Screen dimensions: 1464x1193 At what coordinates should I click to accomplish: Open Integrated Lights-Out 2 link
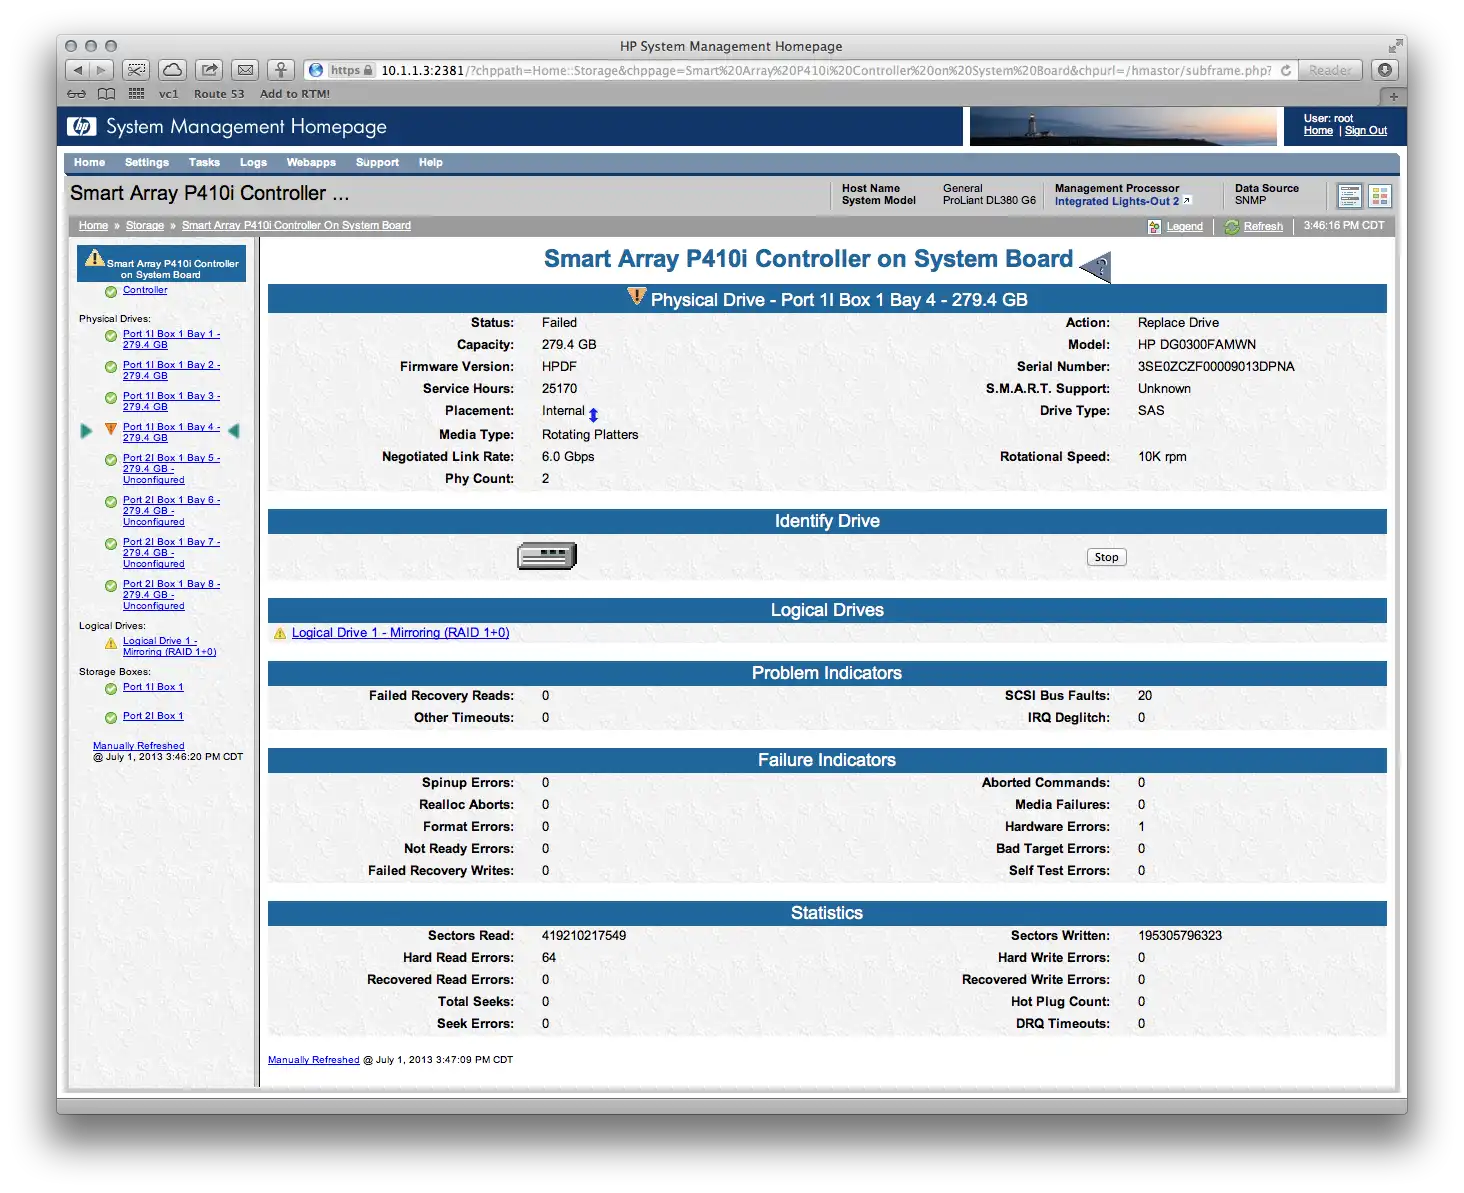pos(1117,201)
